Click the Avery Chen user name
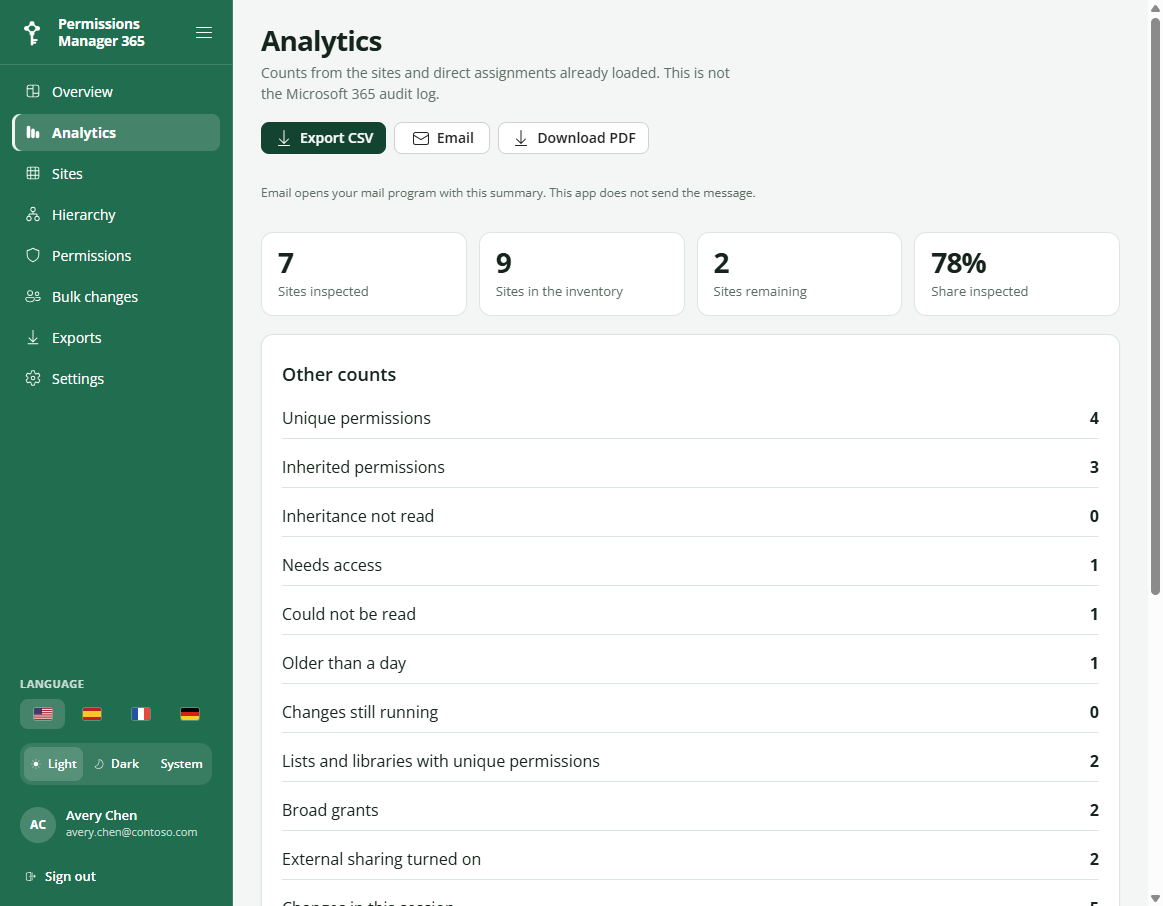Screen dimensions: 1163x906 click(102, 816)
